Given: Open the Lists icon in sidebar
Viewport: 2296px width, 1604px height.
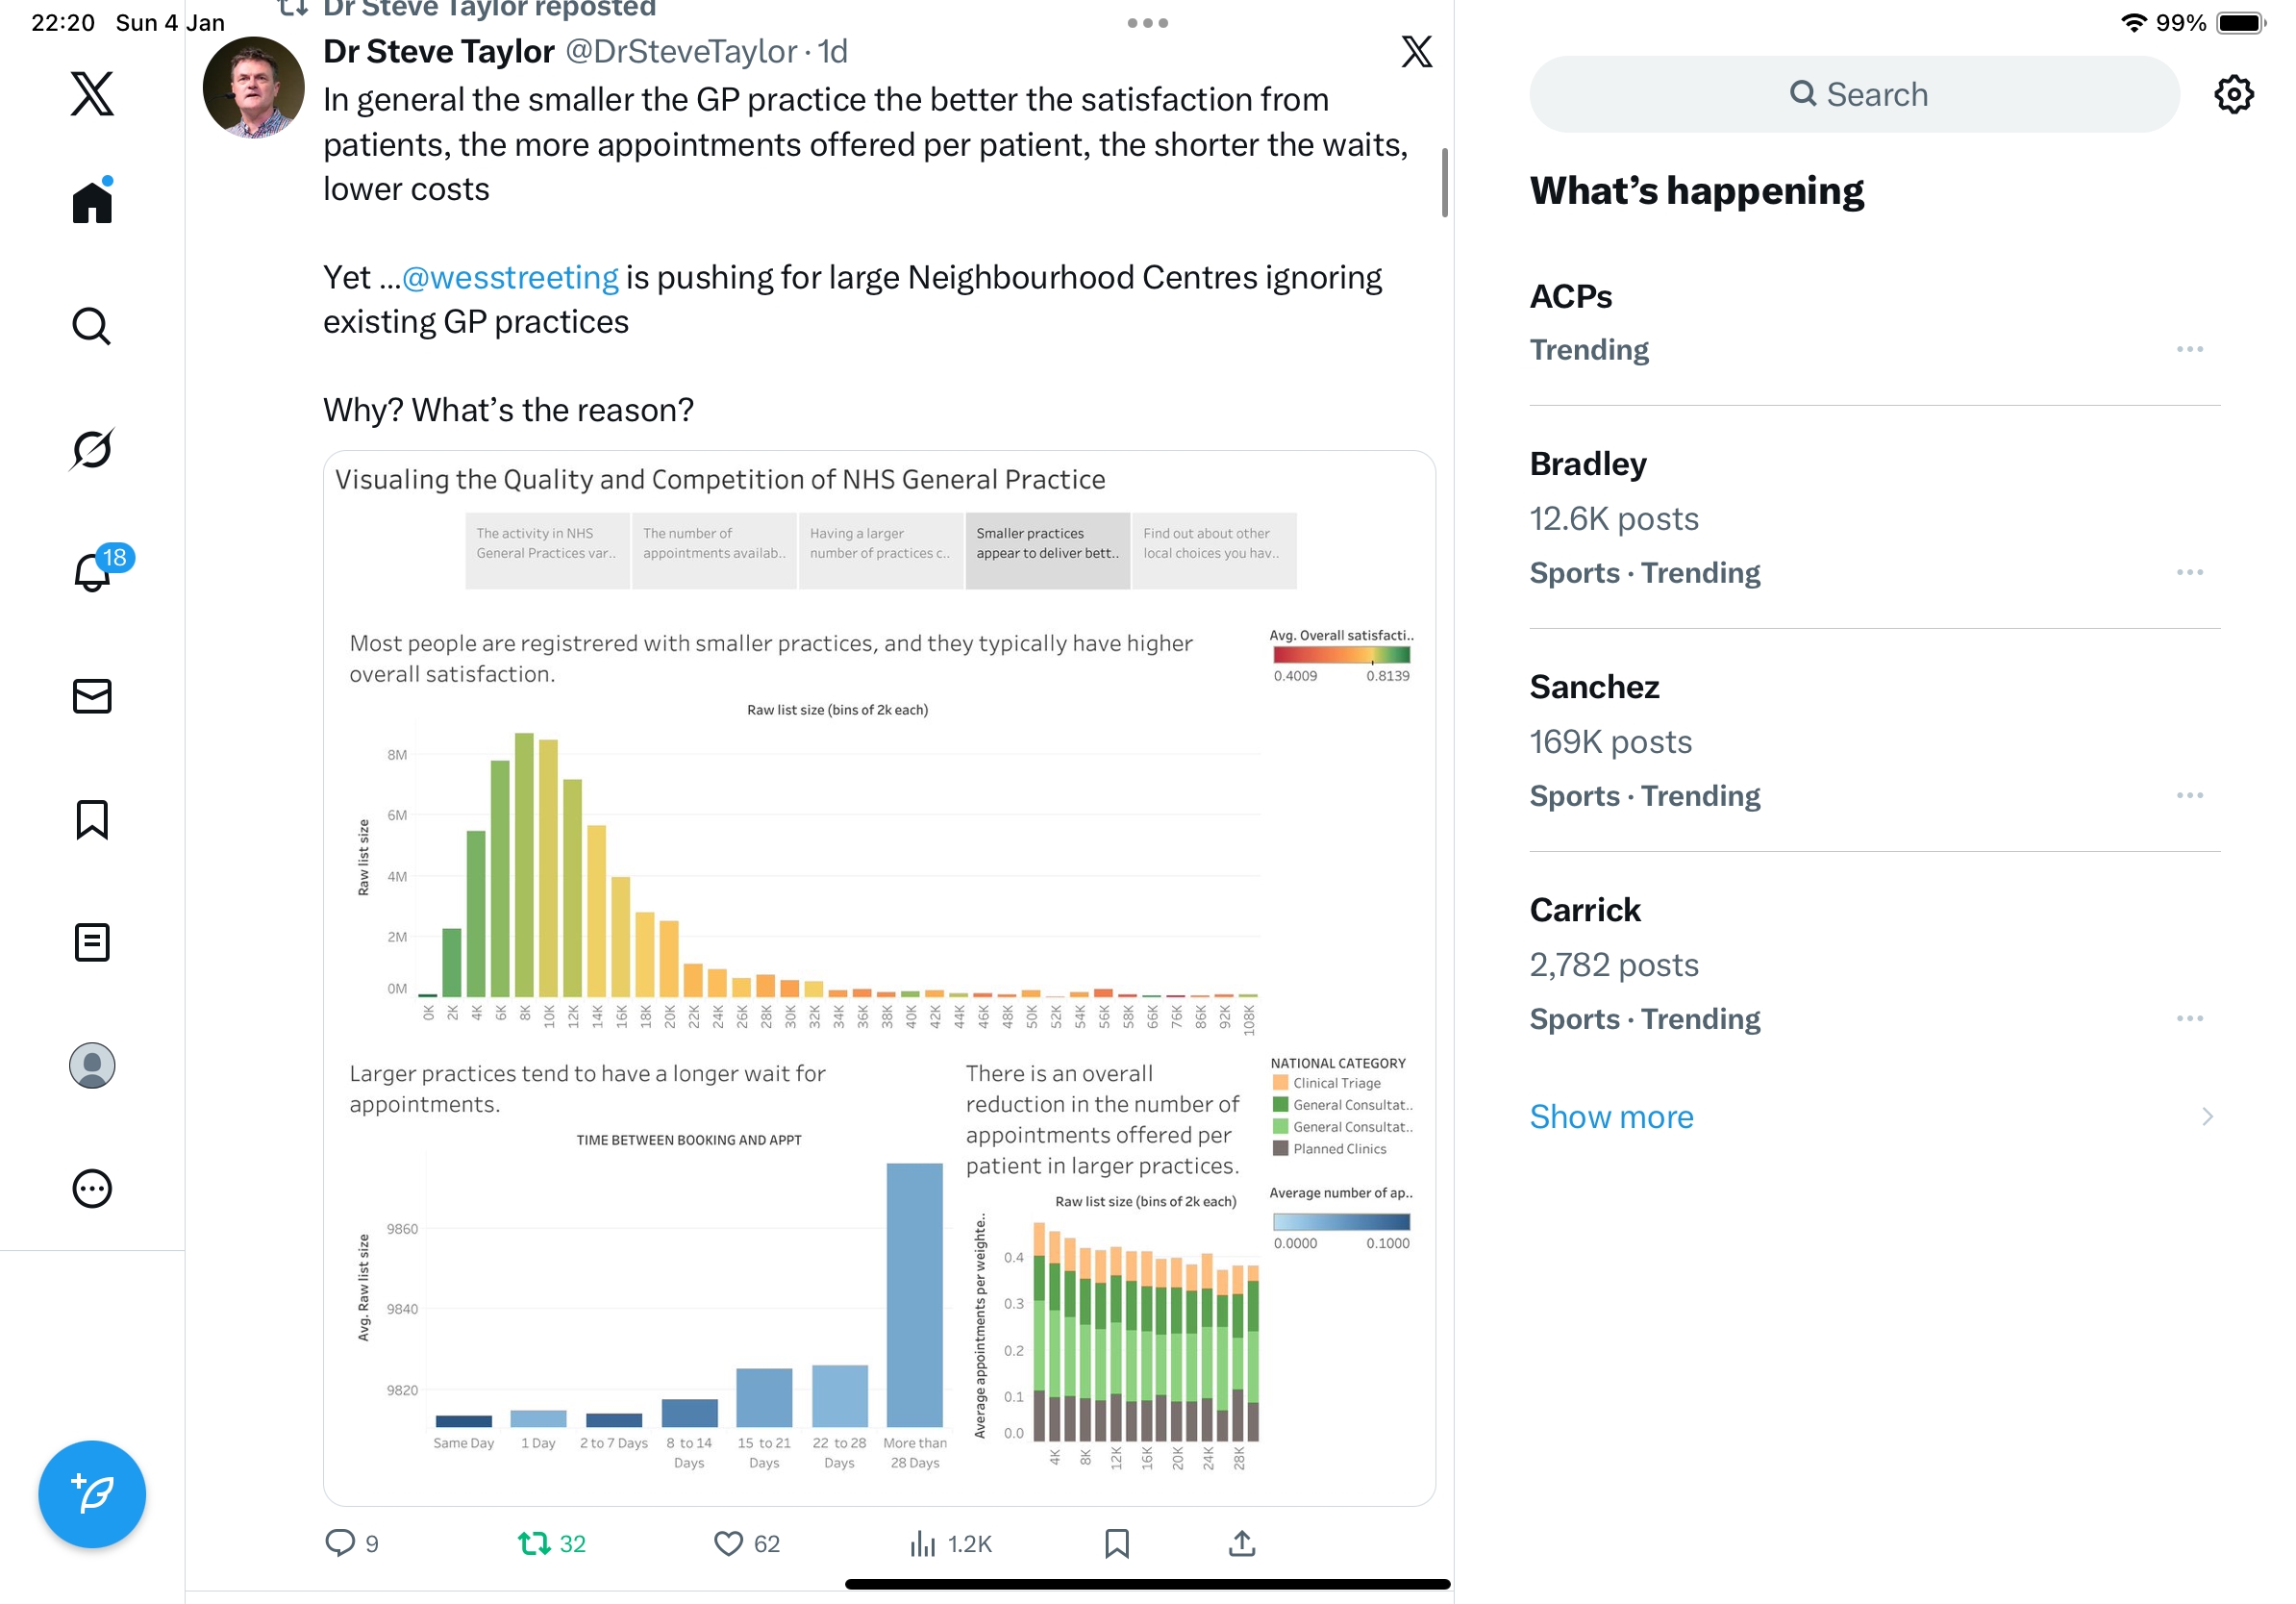Looking at the screenshot, I should [x=92, y=942].
